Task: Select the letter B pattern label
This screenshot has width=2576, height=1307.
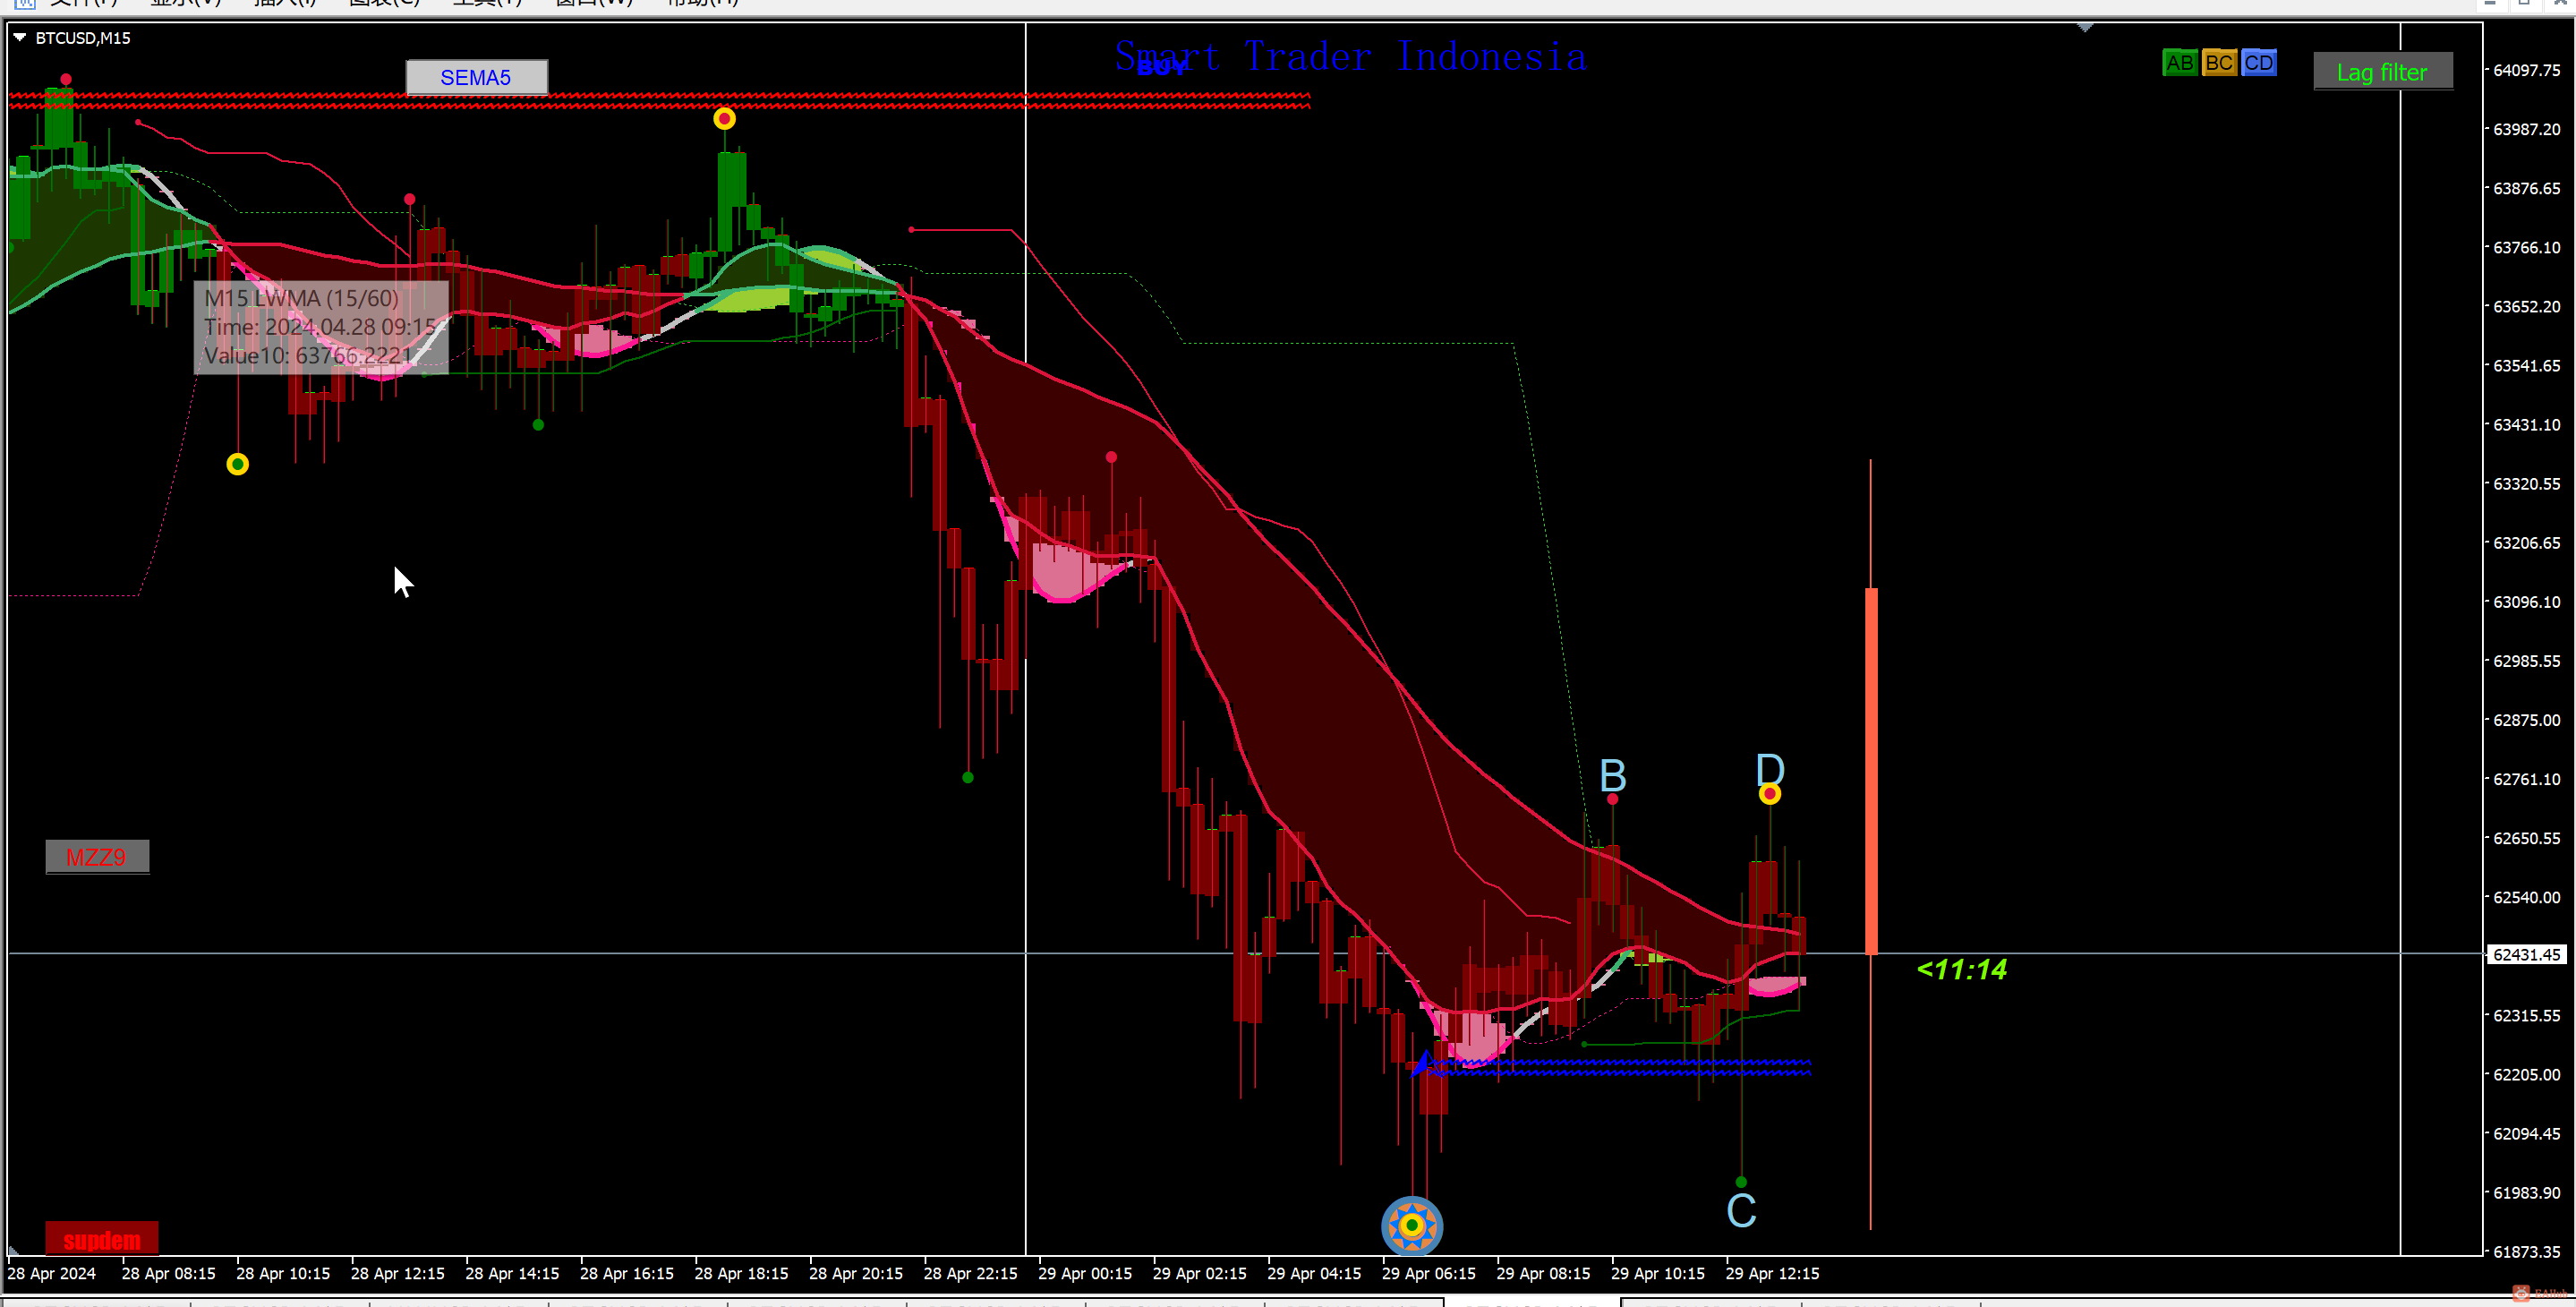Action: [x=1612, y=775]
